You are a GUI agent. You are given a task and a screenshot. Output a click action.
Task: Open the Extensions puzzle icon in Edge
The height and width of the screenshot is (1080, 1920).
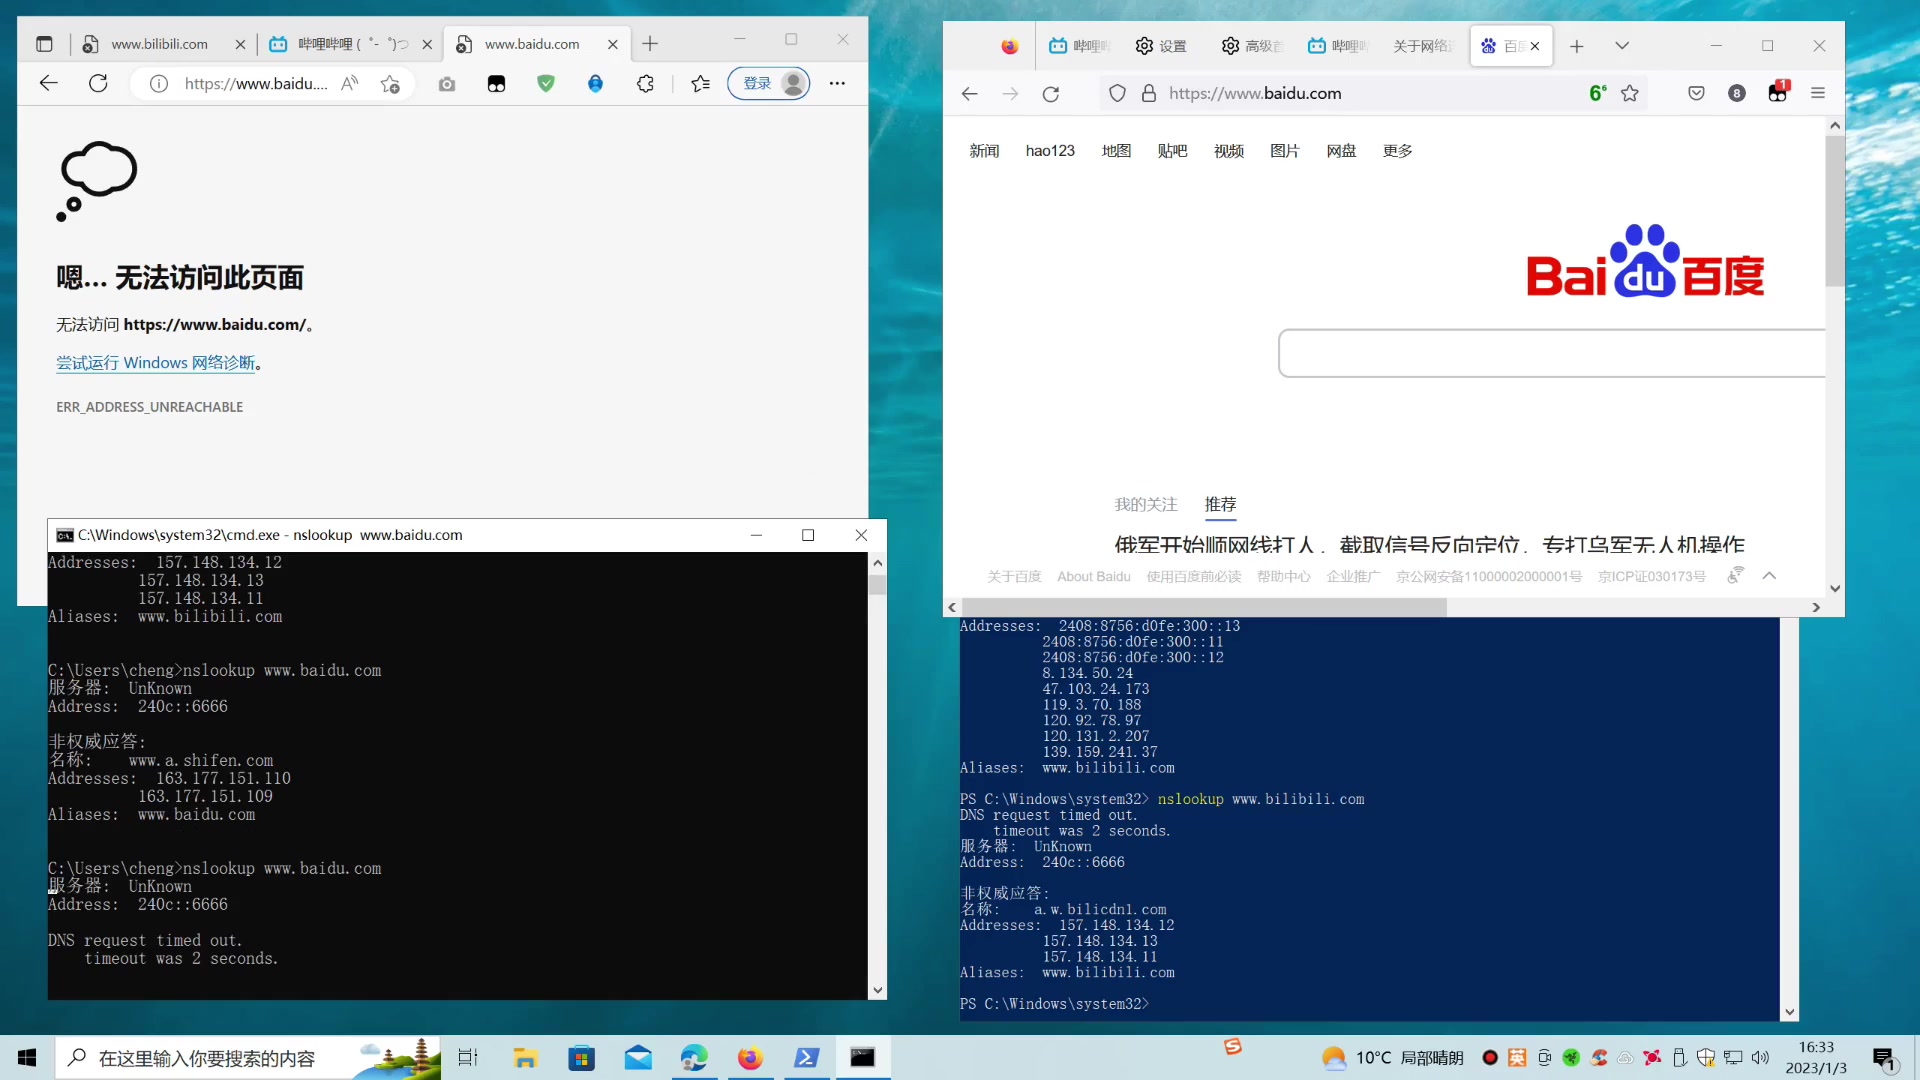pos(645,84)
